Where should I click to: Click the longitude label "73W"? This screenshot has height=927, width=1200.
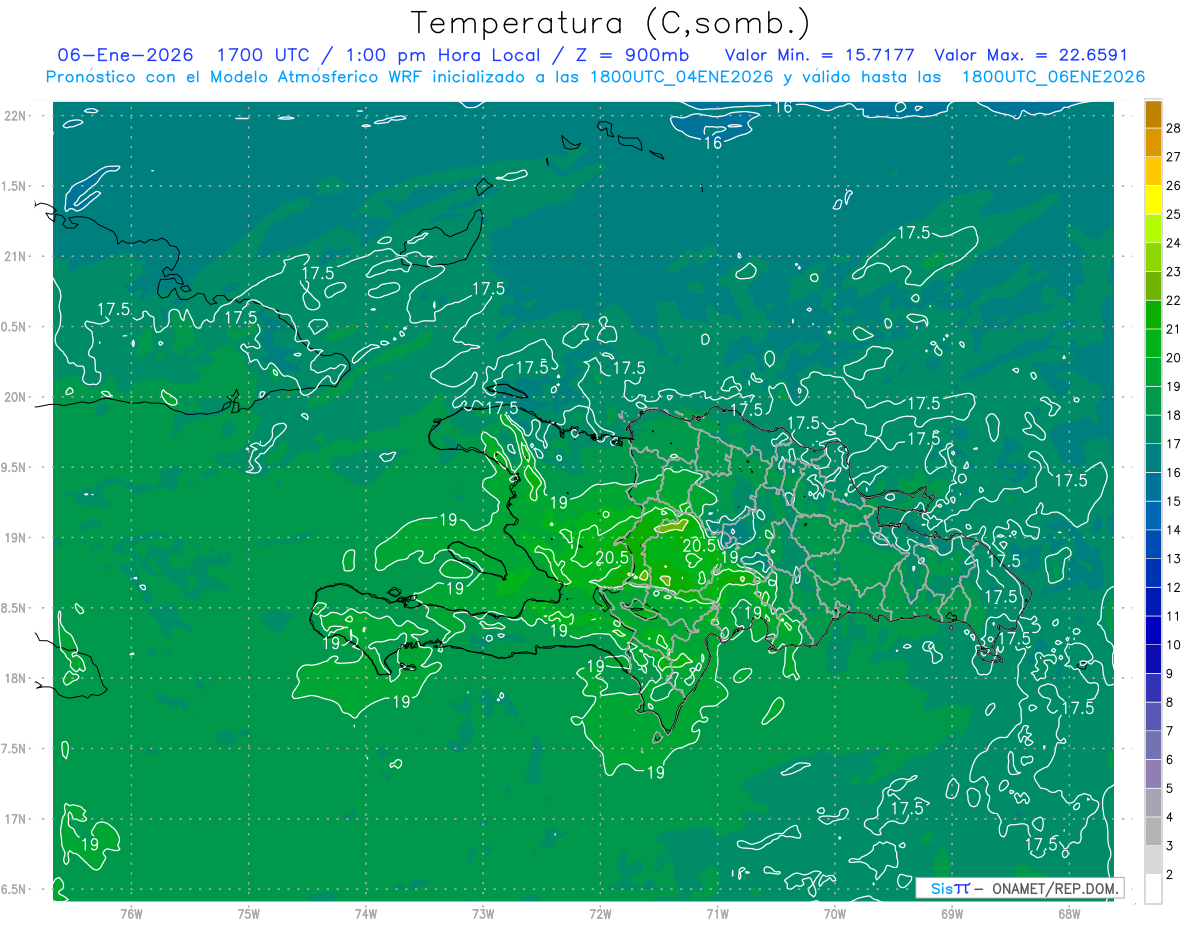483,913
